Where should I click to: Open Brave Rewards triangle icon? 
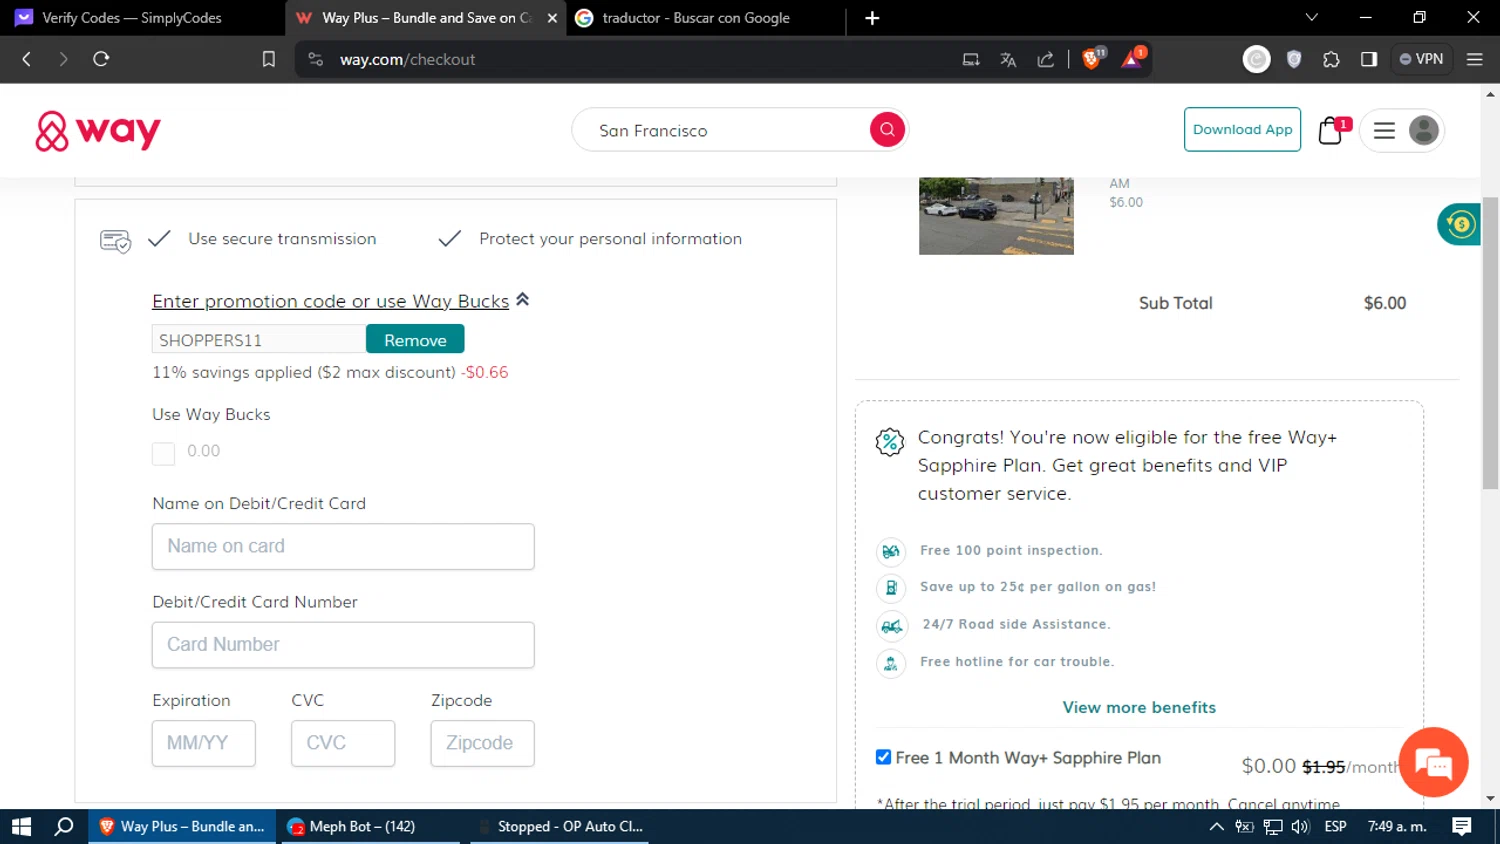click(x=1132, y=58)
